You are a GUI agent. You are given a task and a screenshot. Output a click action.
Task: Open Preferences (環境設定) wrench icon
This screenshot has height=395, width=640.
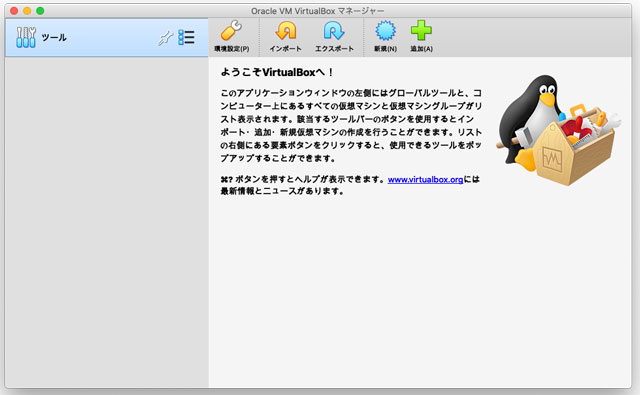(231, 31)
